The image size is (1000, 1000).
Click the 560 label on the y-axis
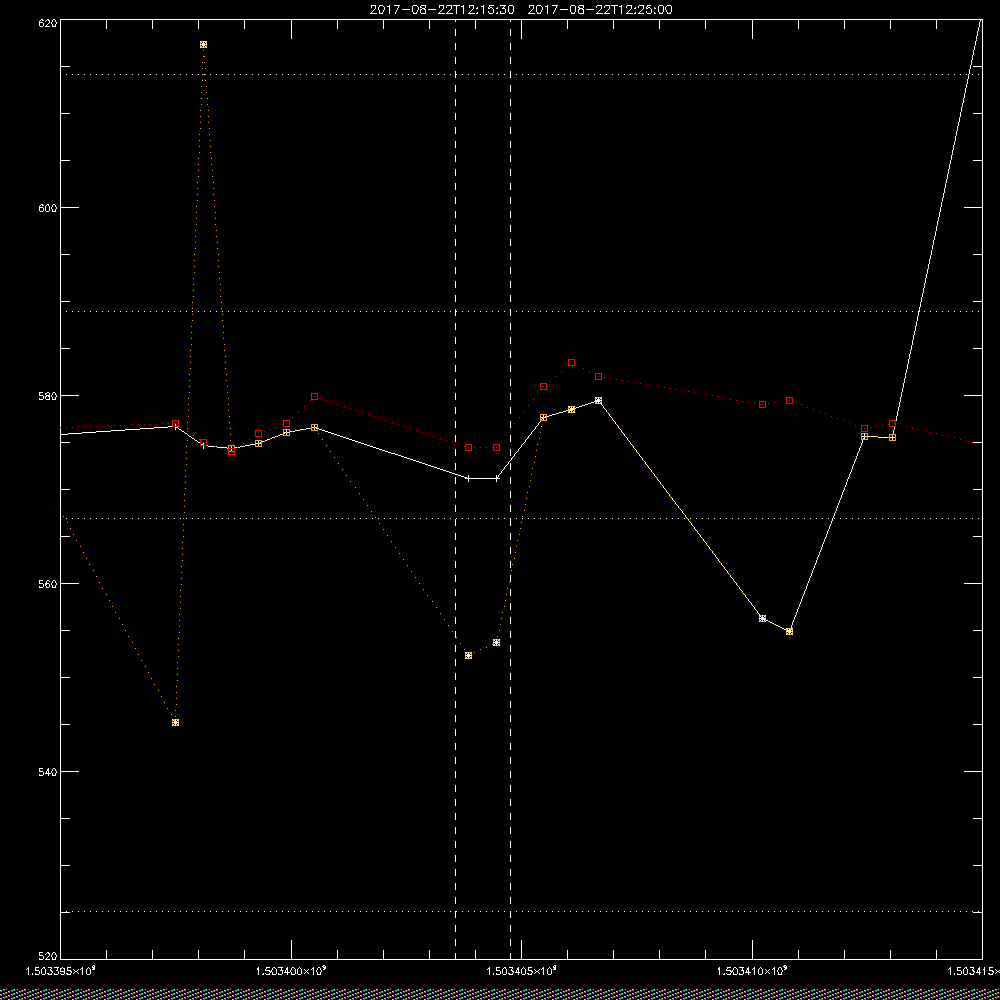(47, 584)
